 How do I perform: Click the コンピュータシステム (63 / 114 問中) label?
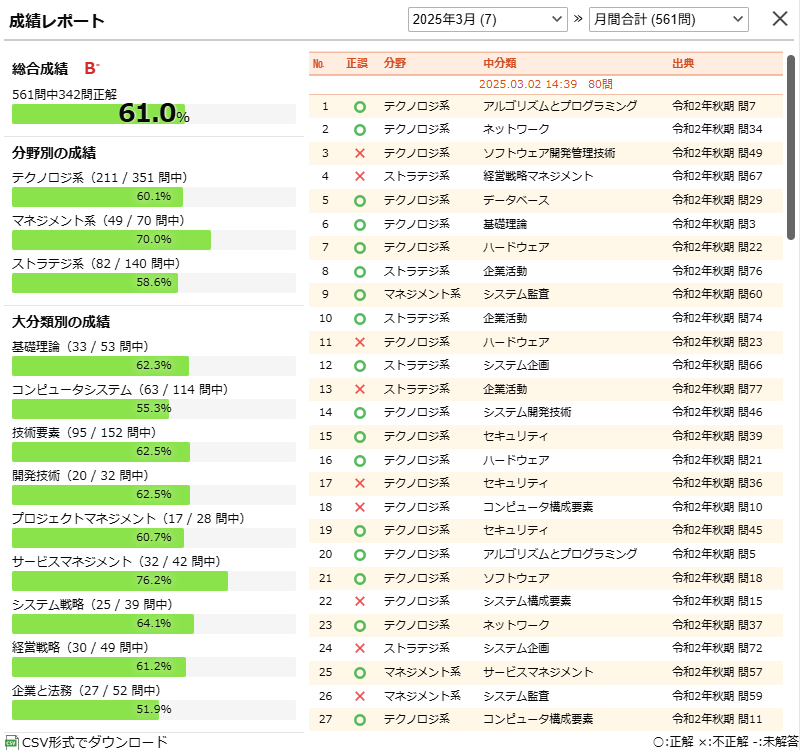coord(120,390)
